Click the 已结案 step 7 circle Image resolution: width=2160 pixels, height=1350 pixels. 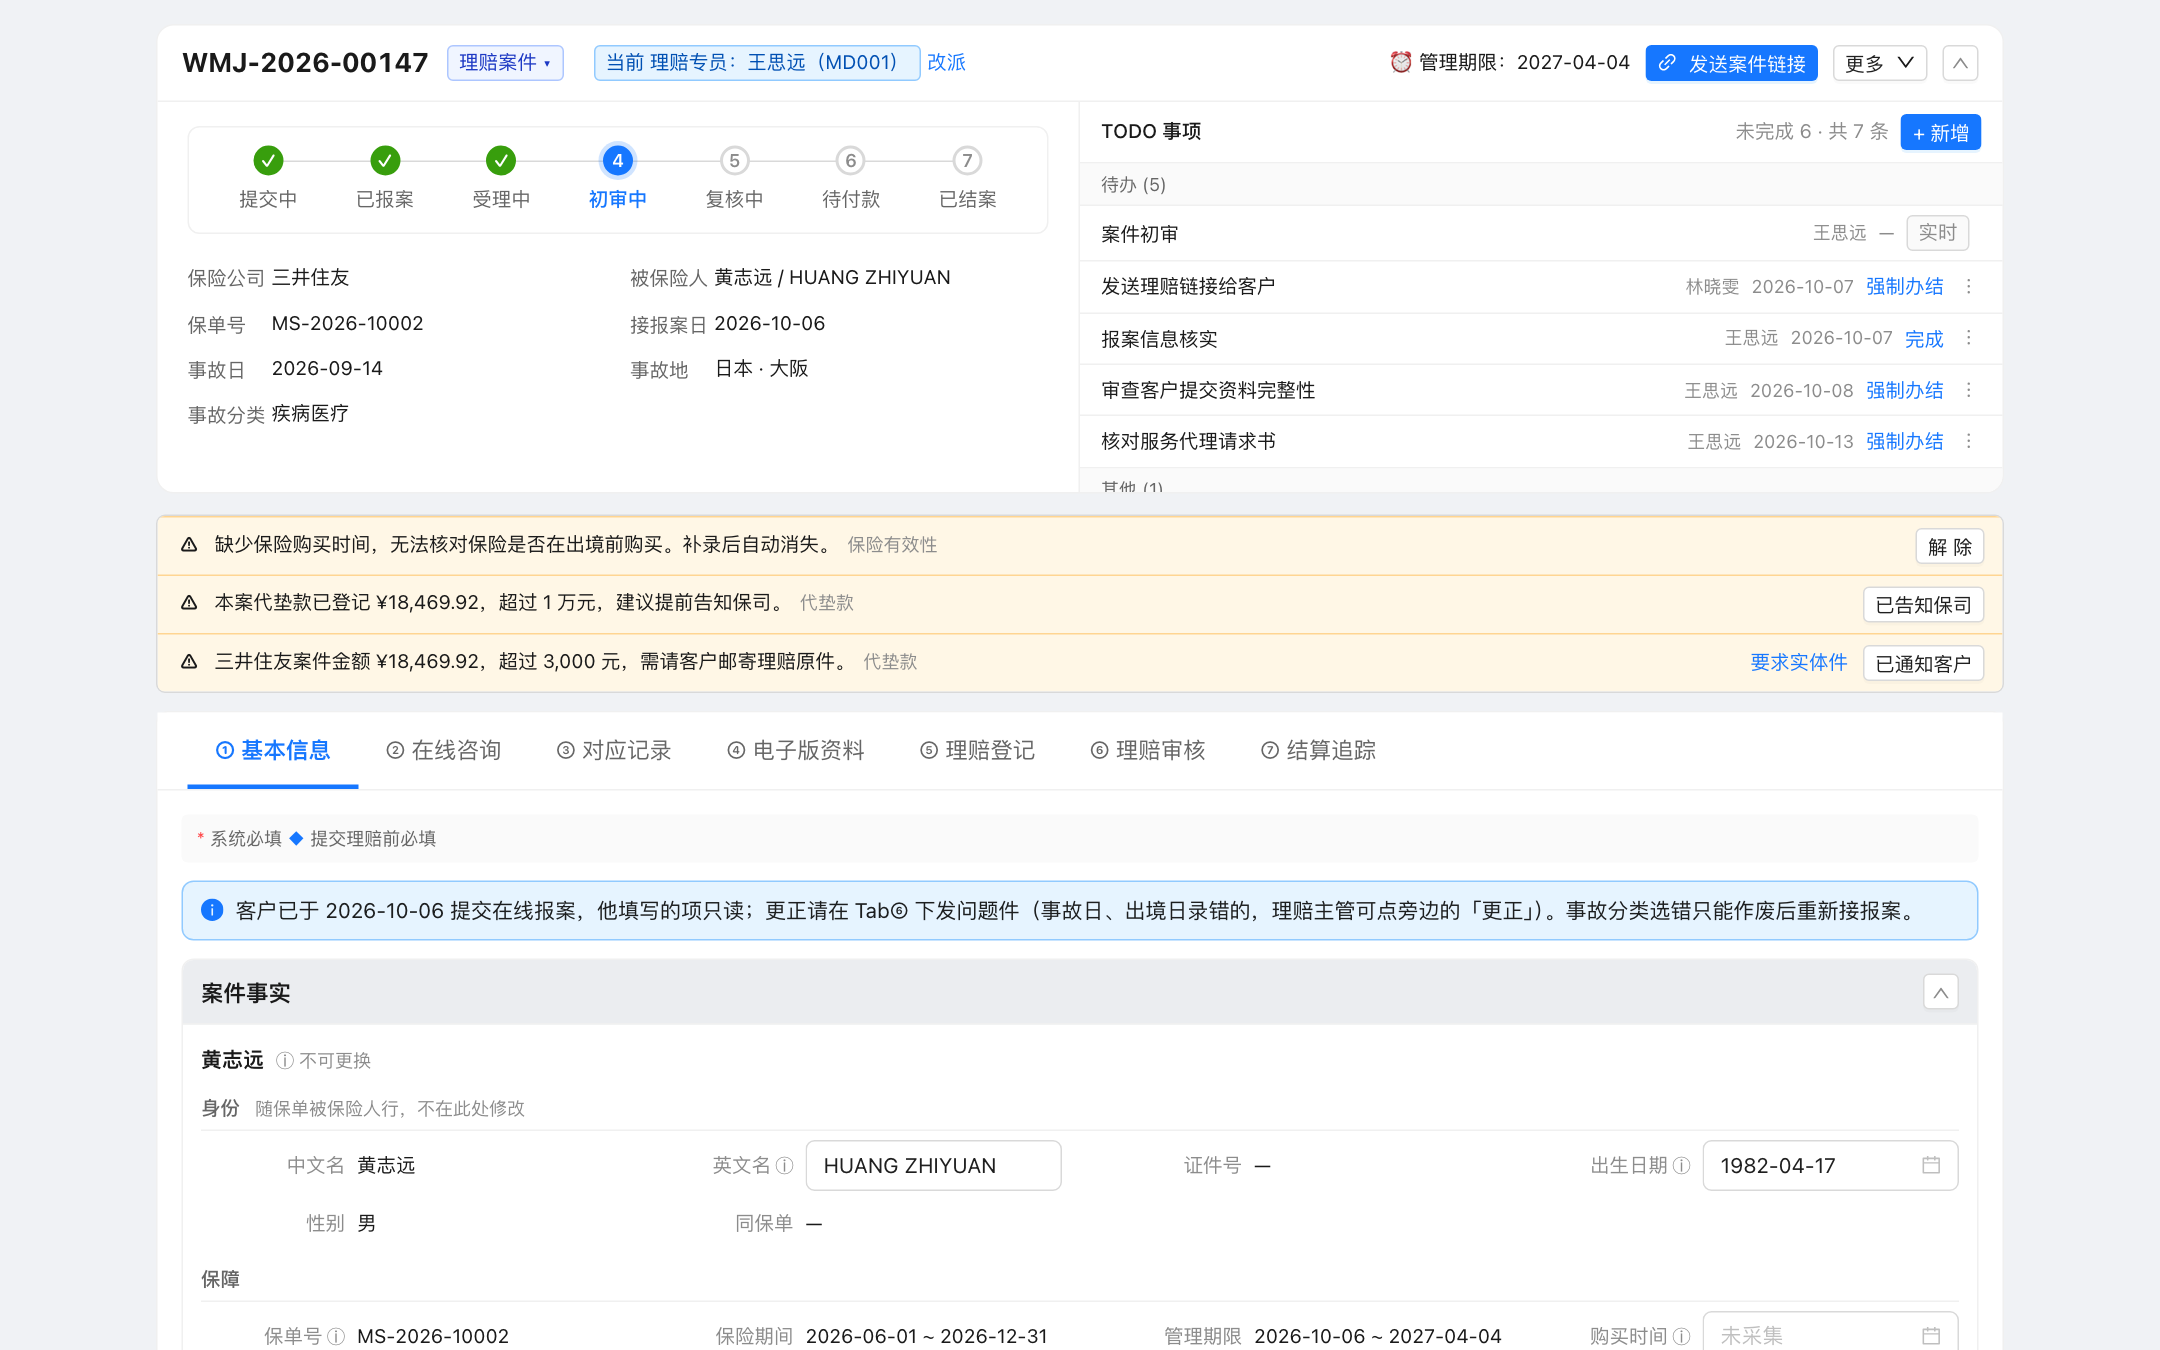point(967,160)
